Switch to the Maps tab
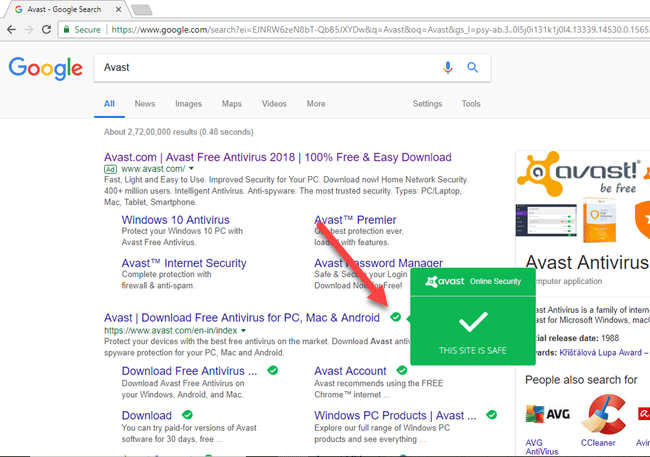Viewport: 650px width, 457px height. click(x=231, y=104)
